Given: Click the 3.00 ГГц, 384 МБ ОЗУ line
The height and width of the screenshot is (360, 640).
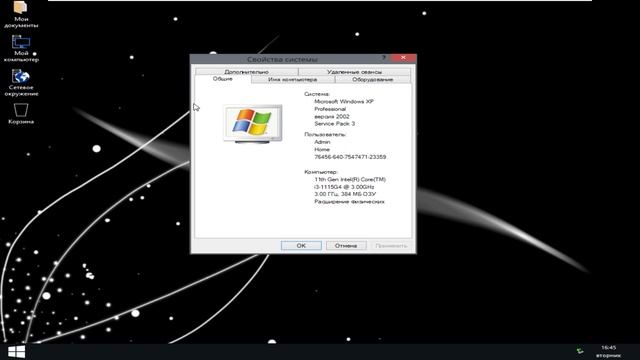Looking at the screenshot, I should click(x=345, y=194).
